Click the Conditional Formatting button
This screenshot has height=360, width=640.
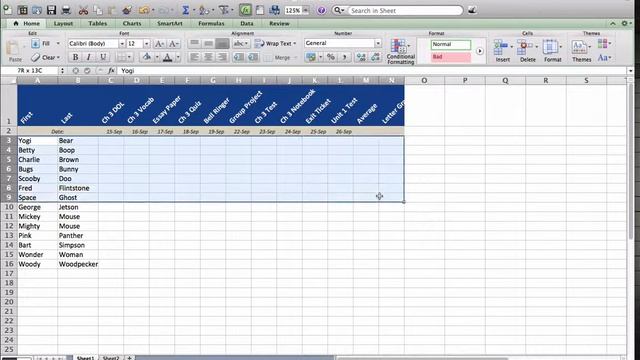400,51
